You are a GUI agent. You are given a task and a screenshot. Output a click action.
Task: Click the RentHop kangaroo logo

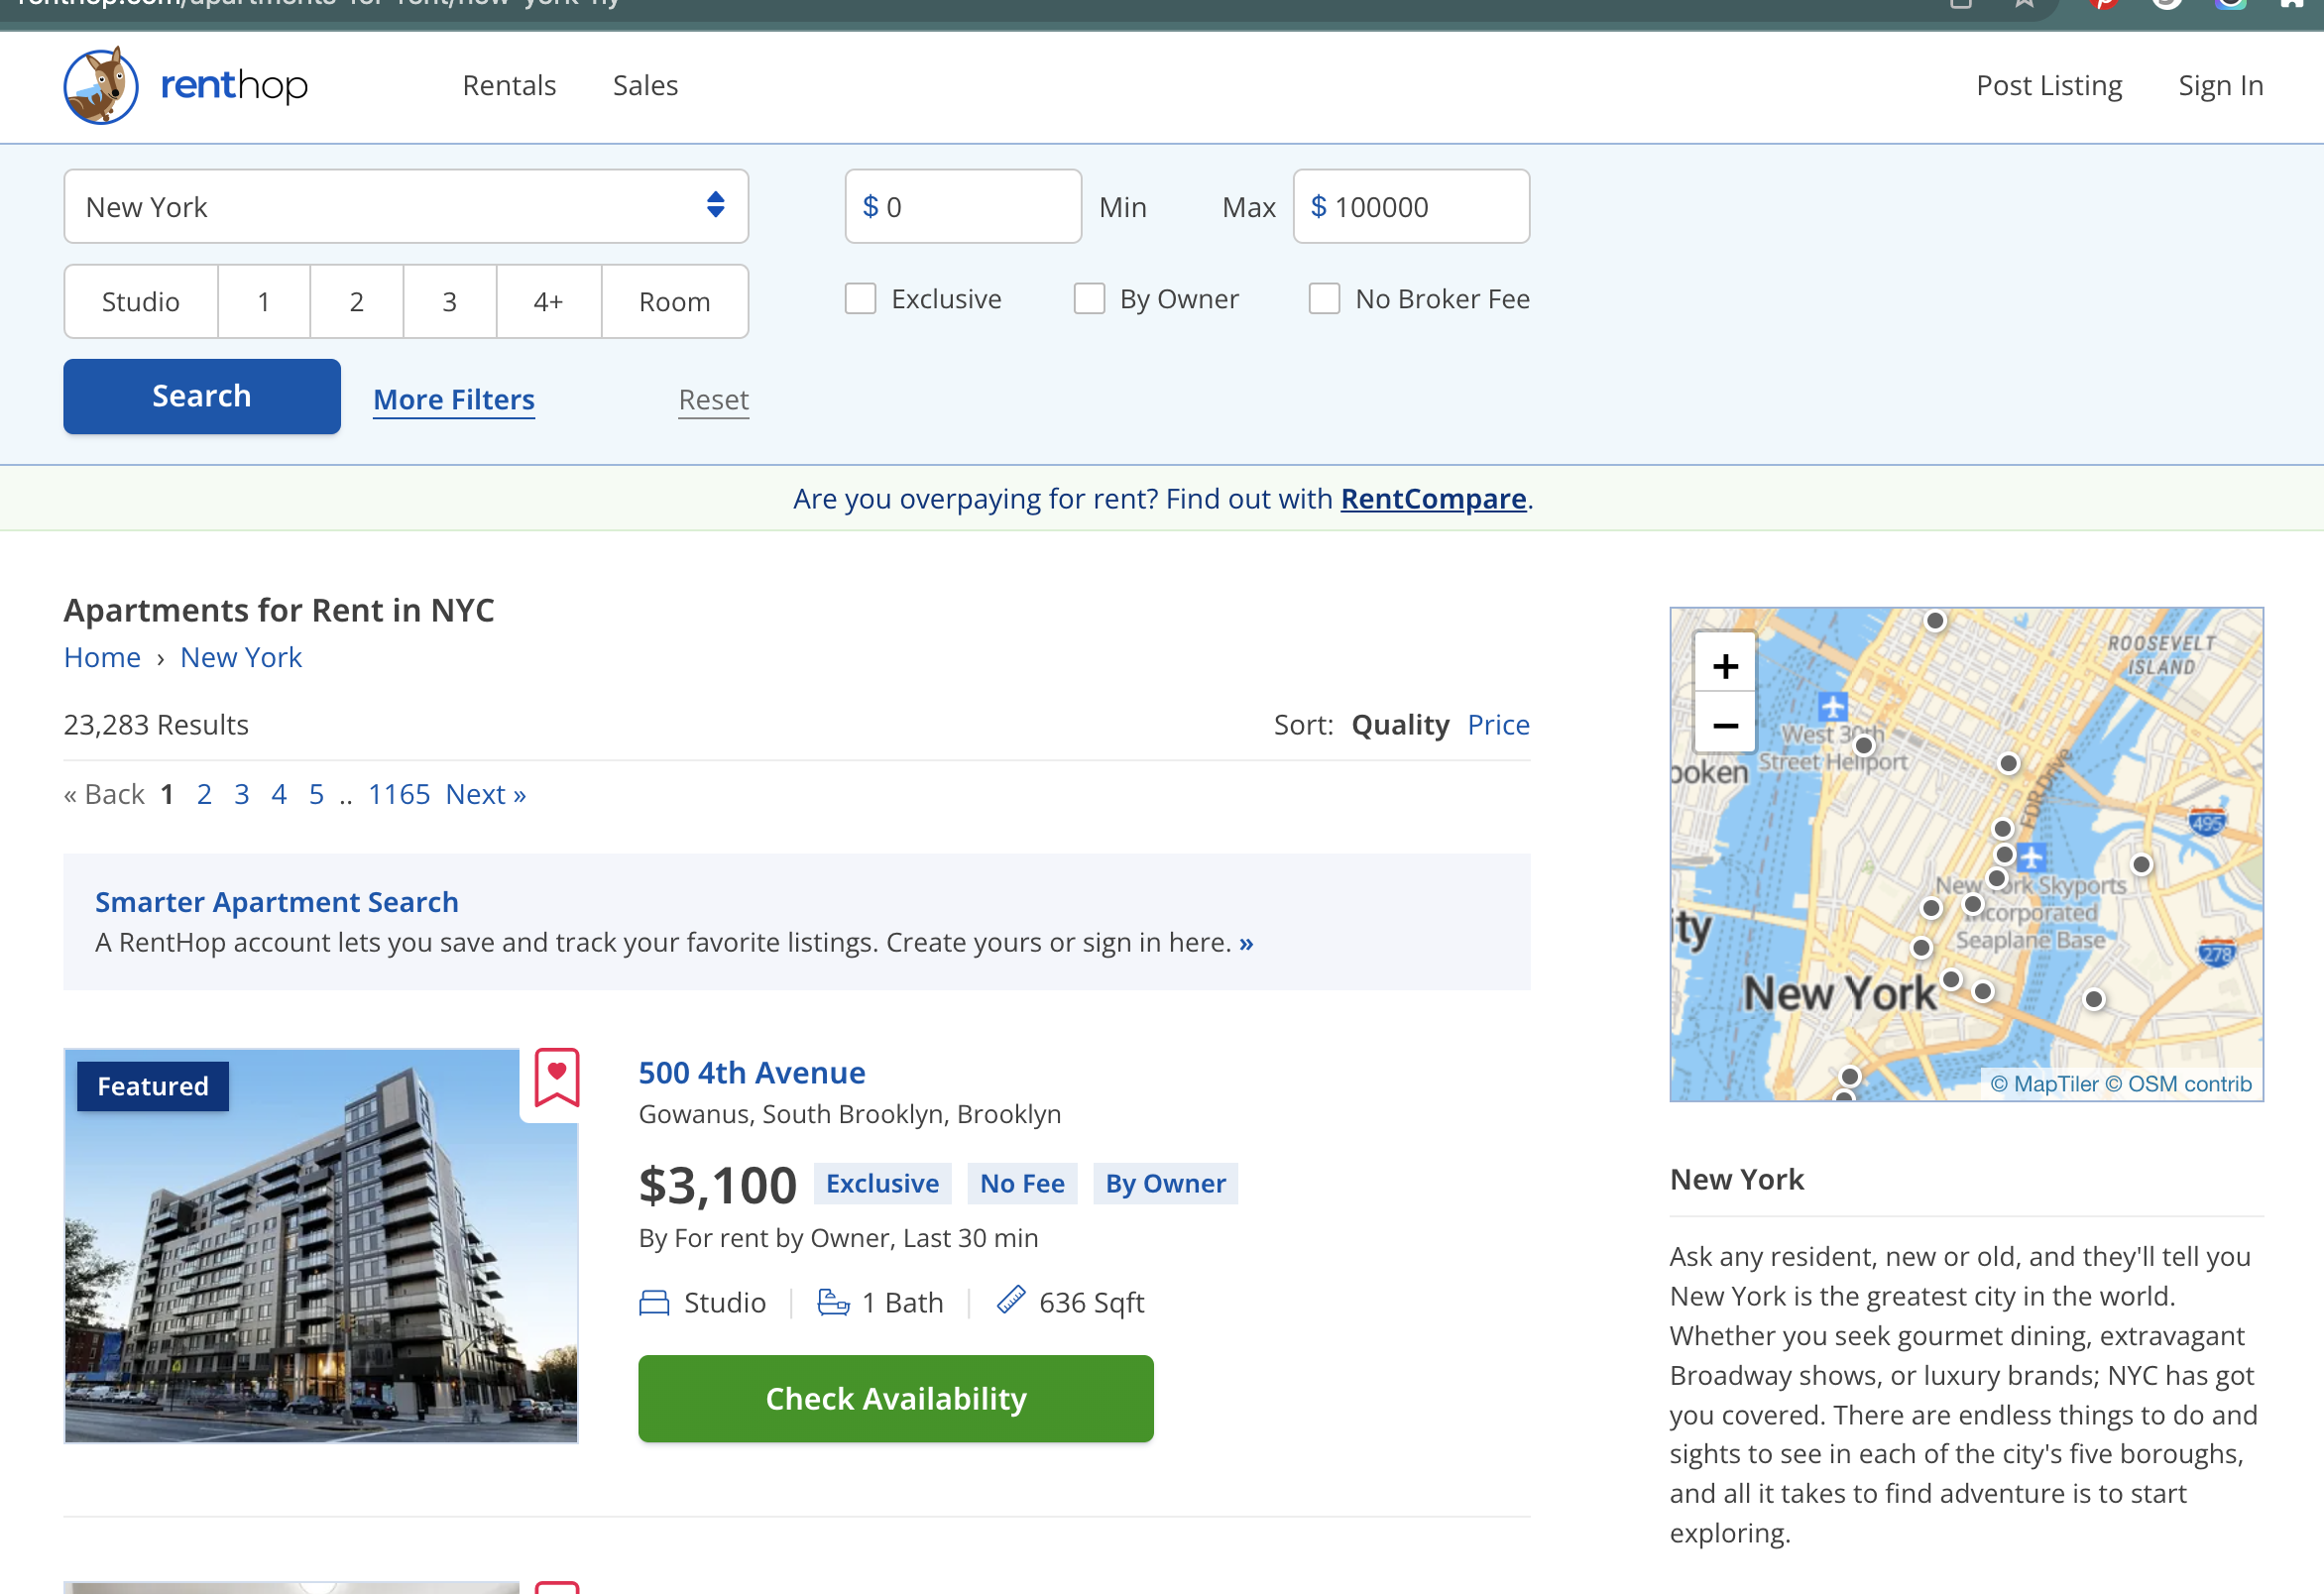tap(100, 86)
